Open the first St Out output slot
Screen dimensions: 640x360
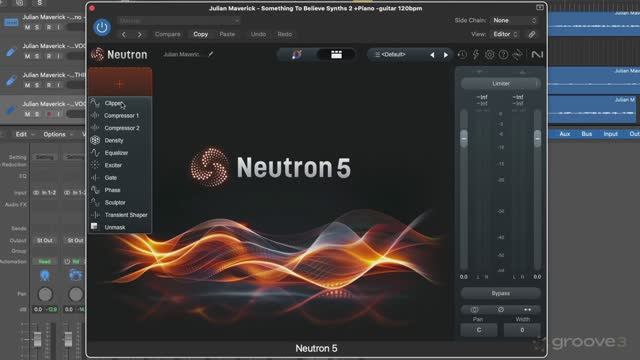click(x=45, y=240)
